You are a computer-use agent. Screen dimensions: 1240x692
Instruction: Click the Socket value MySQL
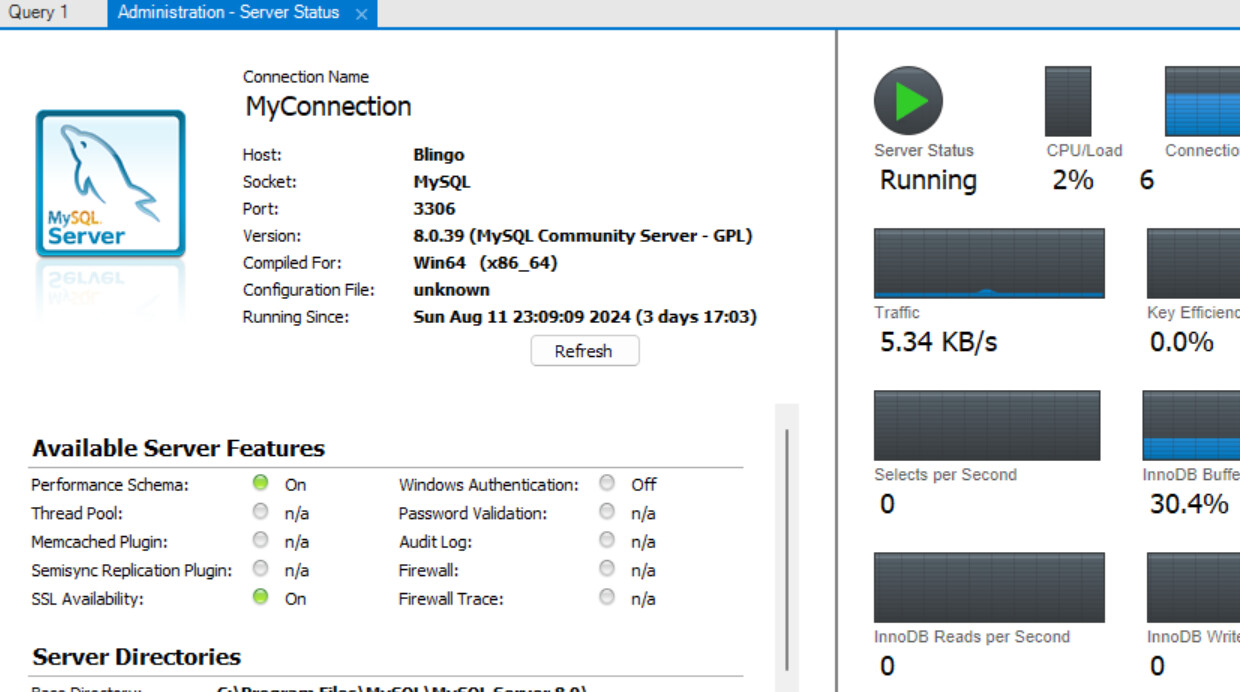(x=441, y=182)
